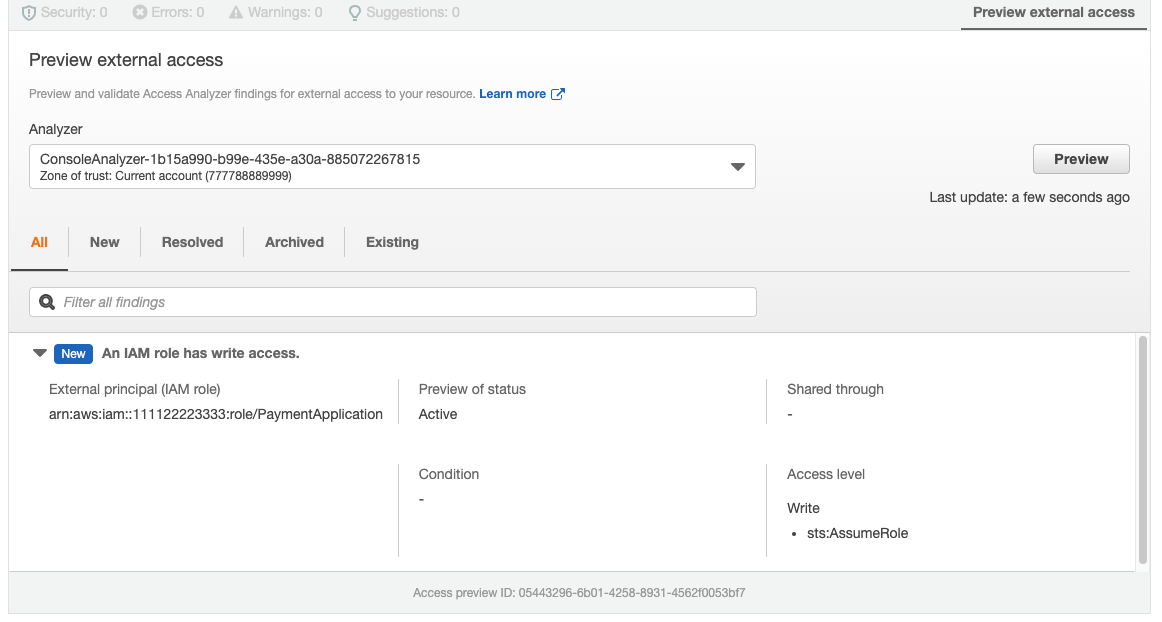
Task: Follow the Learn more link
Action: (x=512, y=94)
